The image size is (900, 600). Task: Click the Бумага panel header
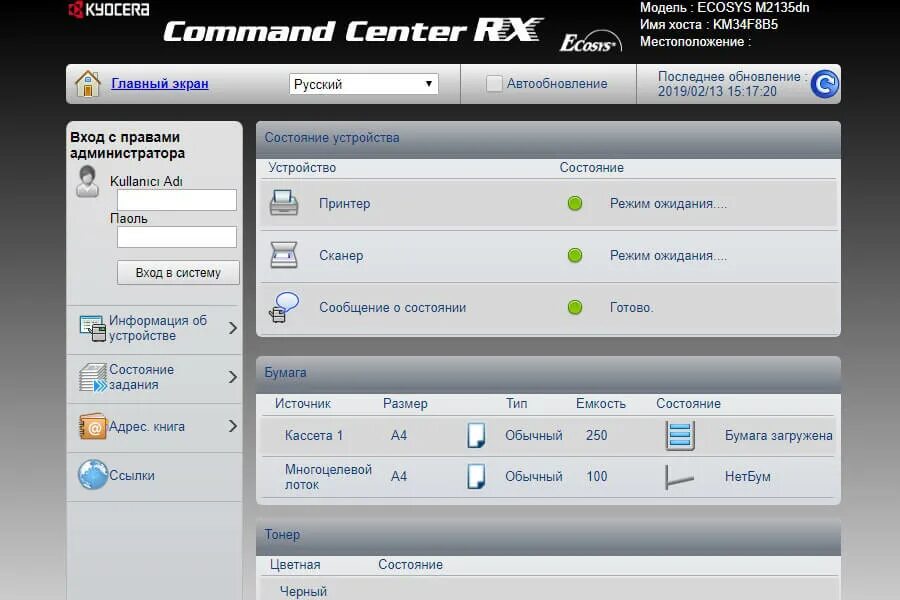548,373
